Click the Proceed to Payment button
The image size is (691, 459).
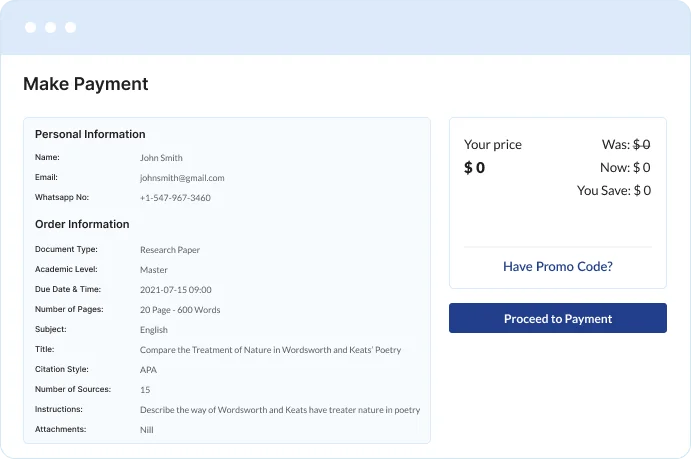pos(557,319)
